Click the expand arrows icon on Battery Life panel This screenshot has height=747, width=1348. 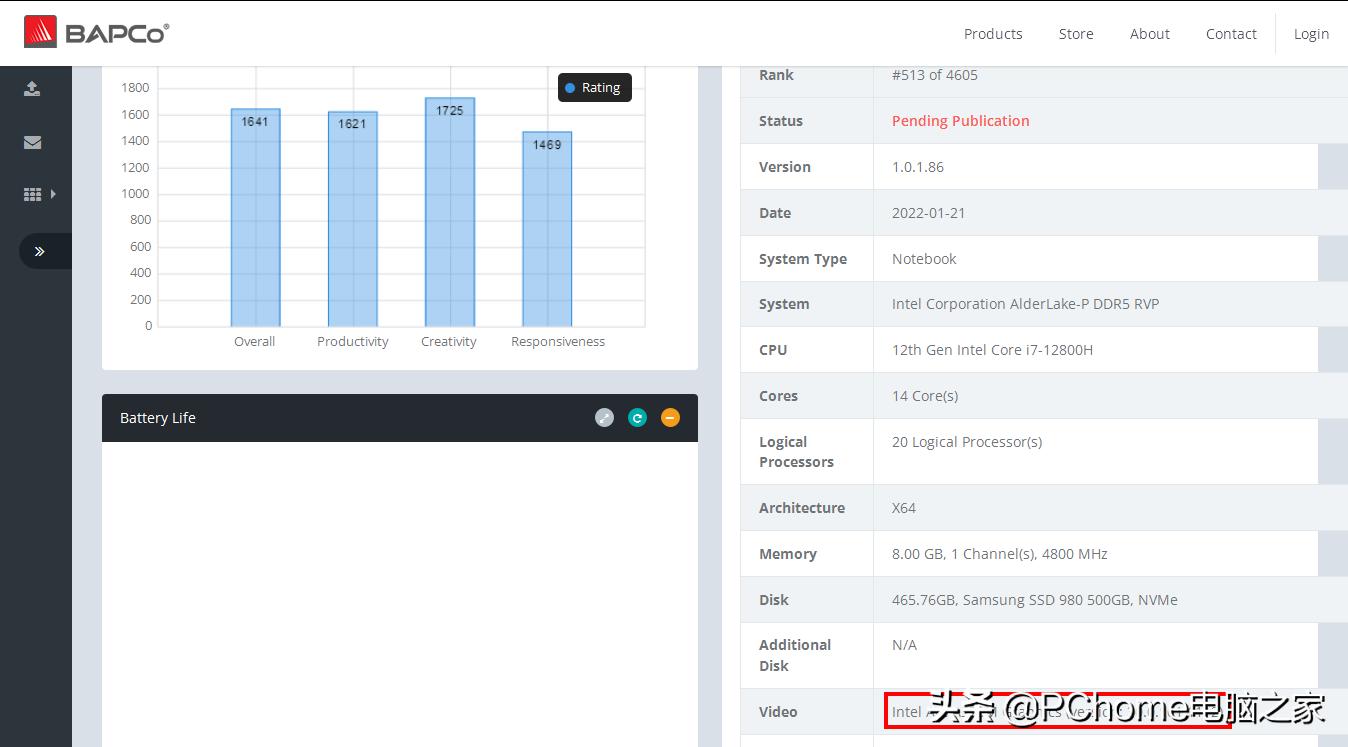point(604,417)
